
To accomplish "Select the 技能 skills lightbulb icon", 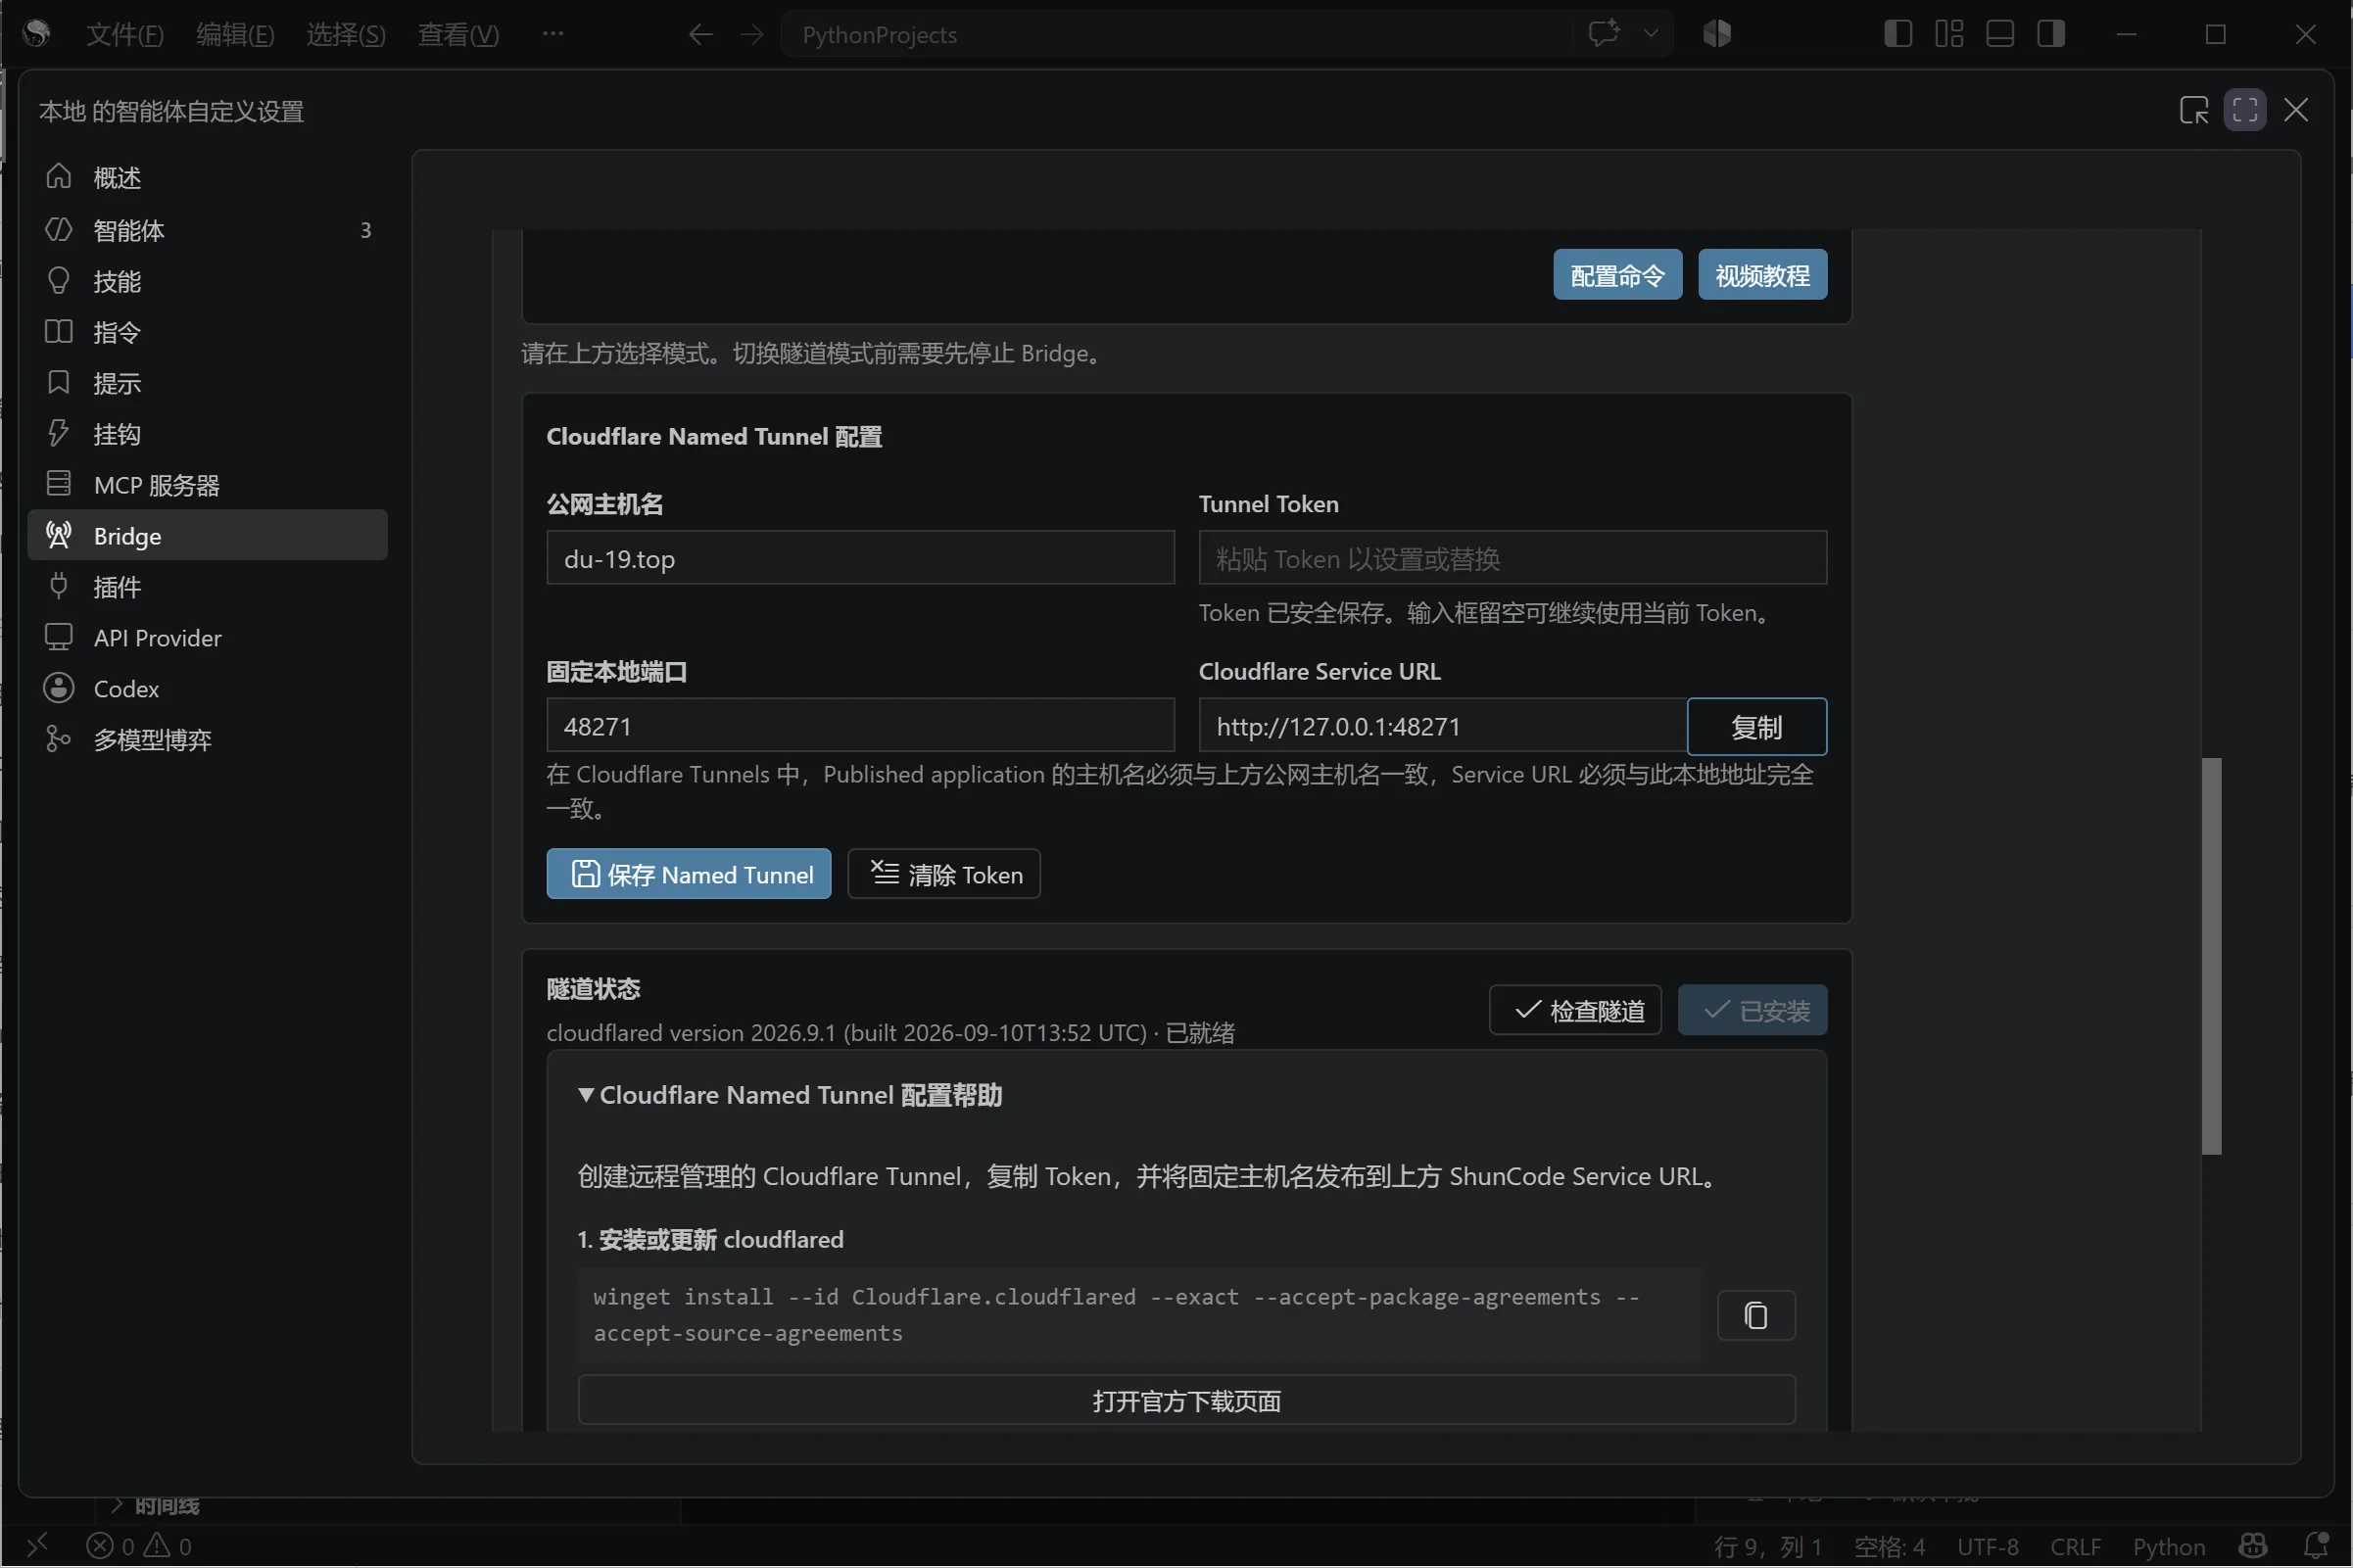I will pyautogui.click(x=59, y=281).
